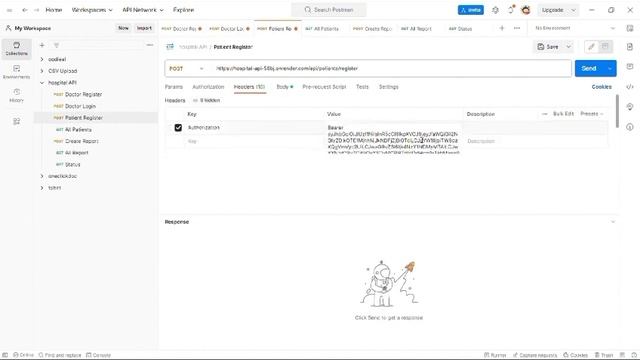Open collections panel more options ellipsis
This screenshot has width=640, height=360.
click(x=150, y=45)
